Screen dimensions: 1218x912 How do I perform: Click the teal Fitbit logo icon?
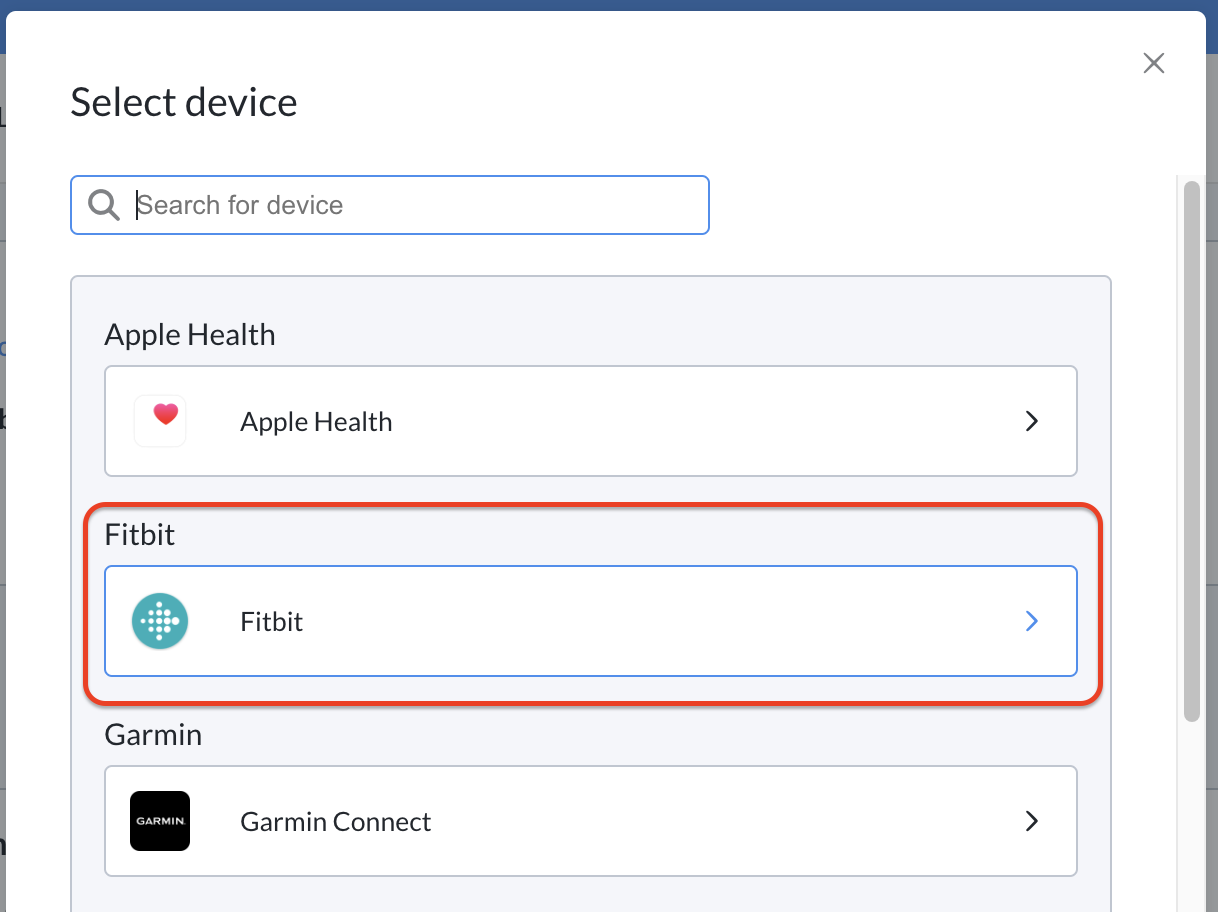(160, 621)
